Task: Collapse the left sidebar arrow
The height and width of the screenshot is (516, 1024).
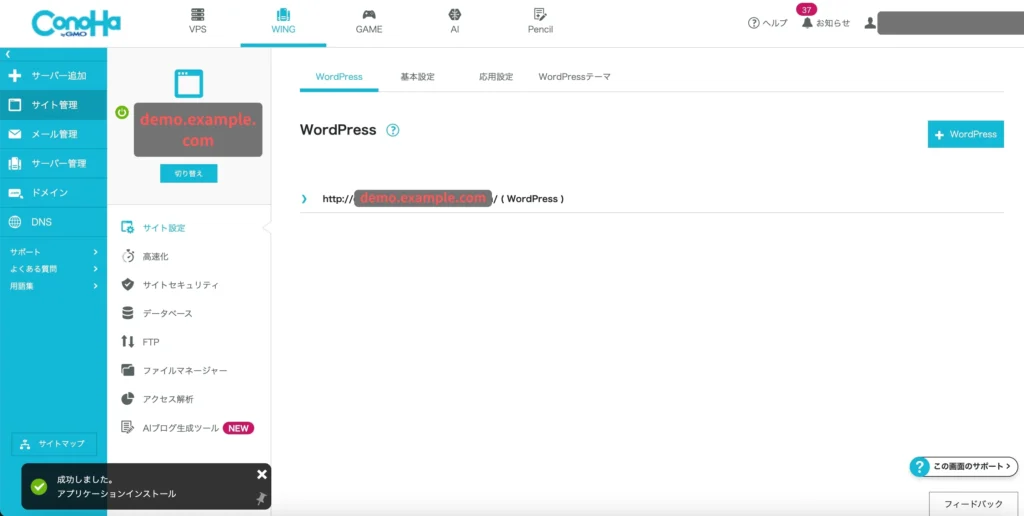Action: click(8, 54)
